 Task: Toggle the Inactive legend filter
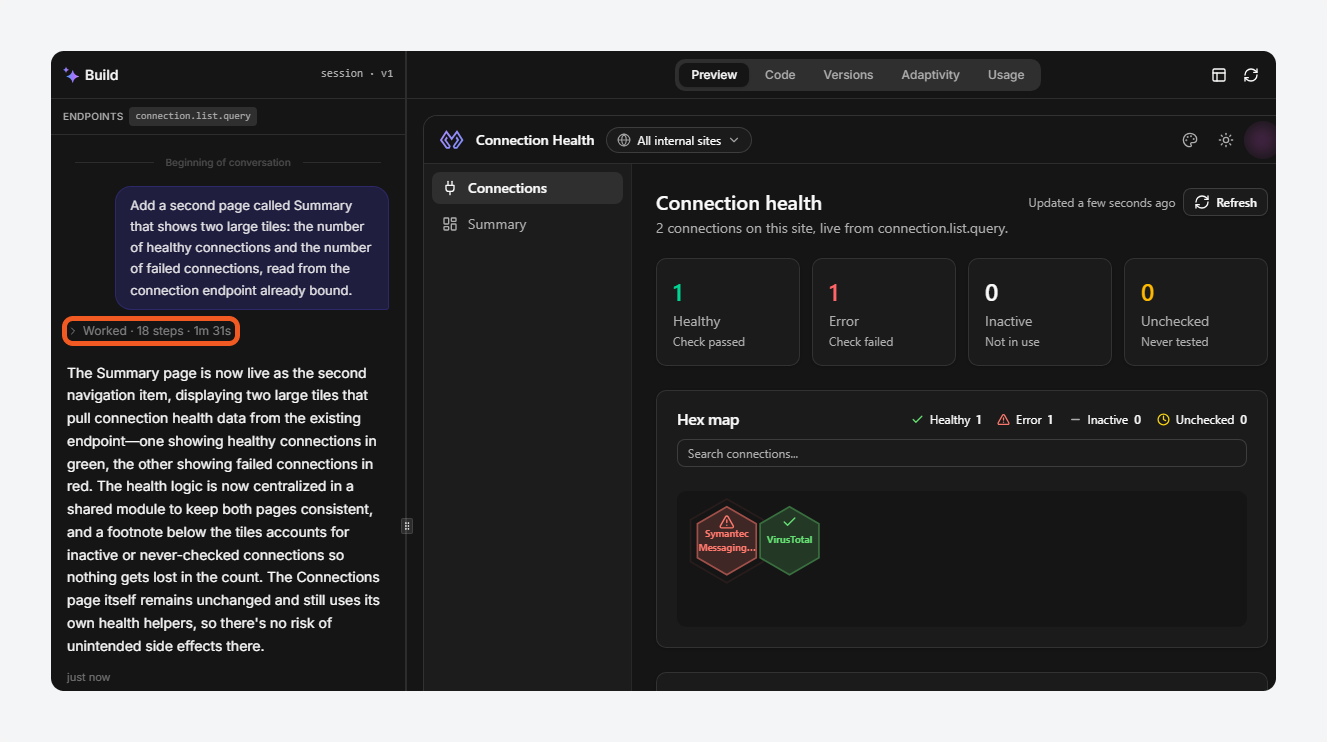[1105, 420]
